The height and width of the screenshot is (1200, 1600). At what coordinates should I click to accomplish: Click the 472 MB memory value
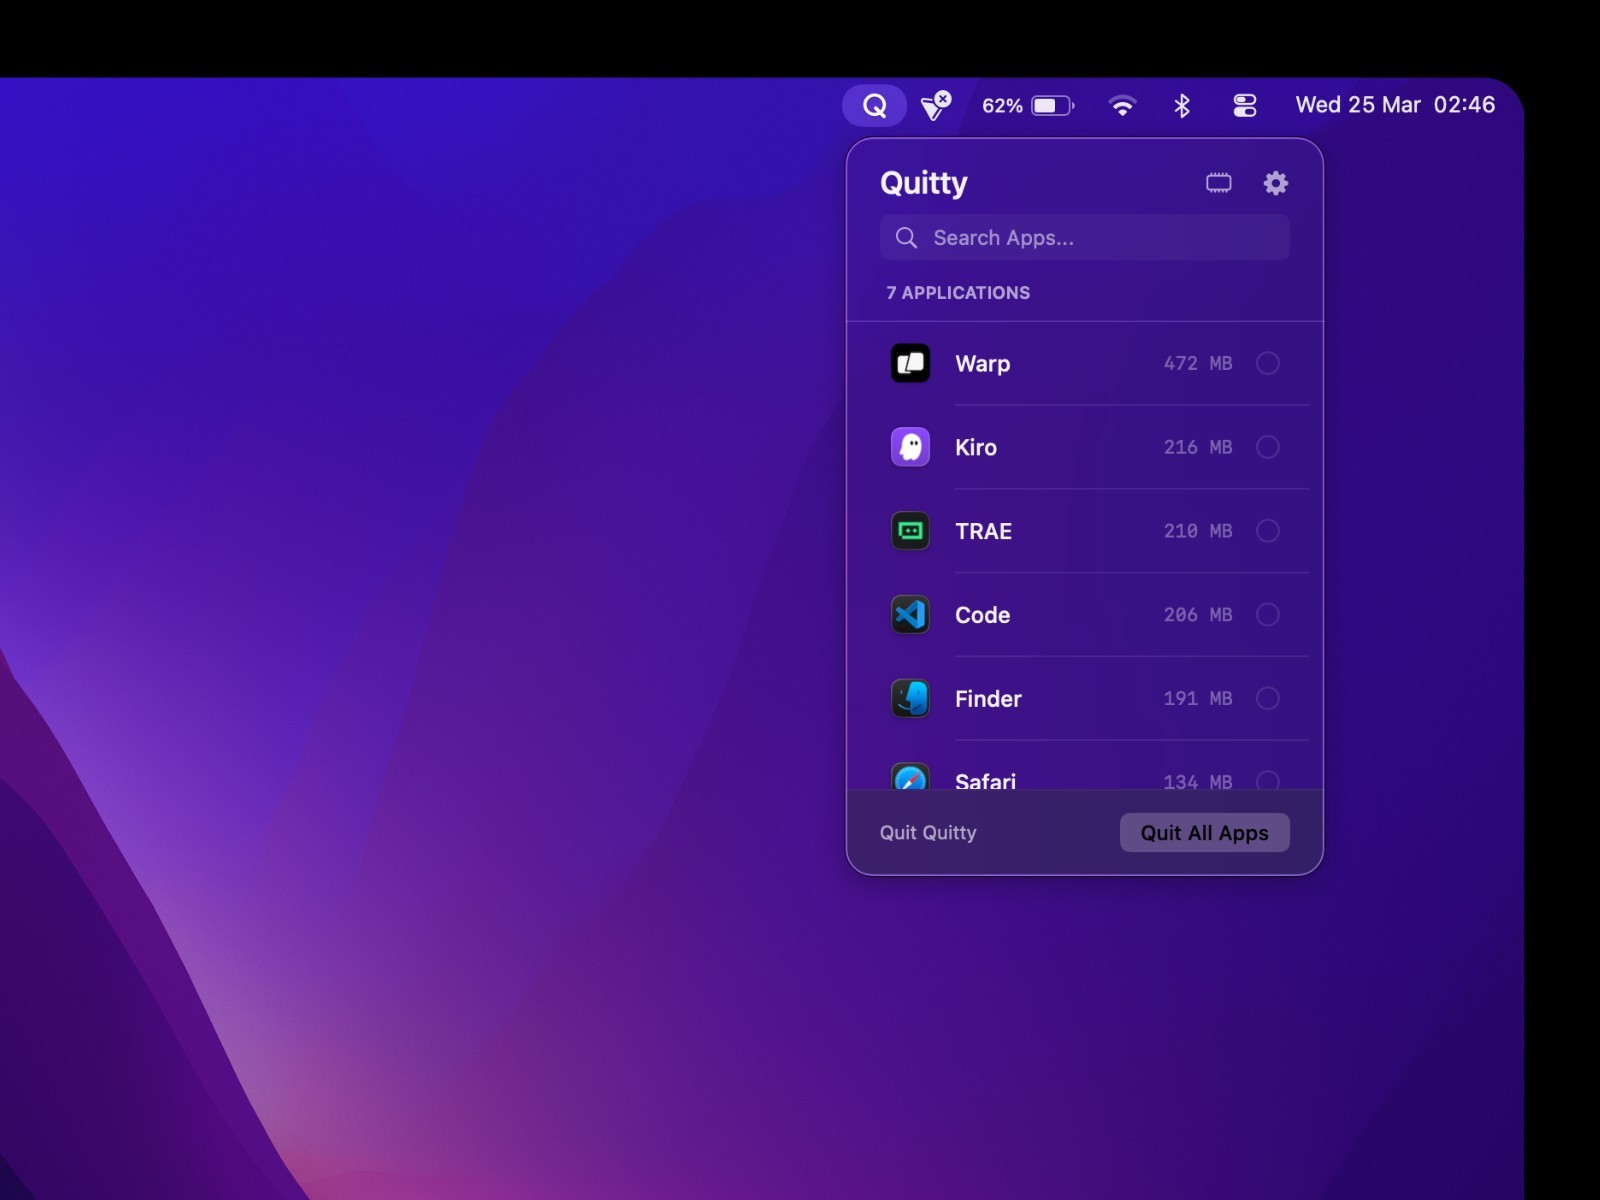point(1198,363)
